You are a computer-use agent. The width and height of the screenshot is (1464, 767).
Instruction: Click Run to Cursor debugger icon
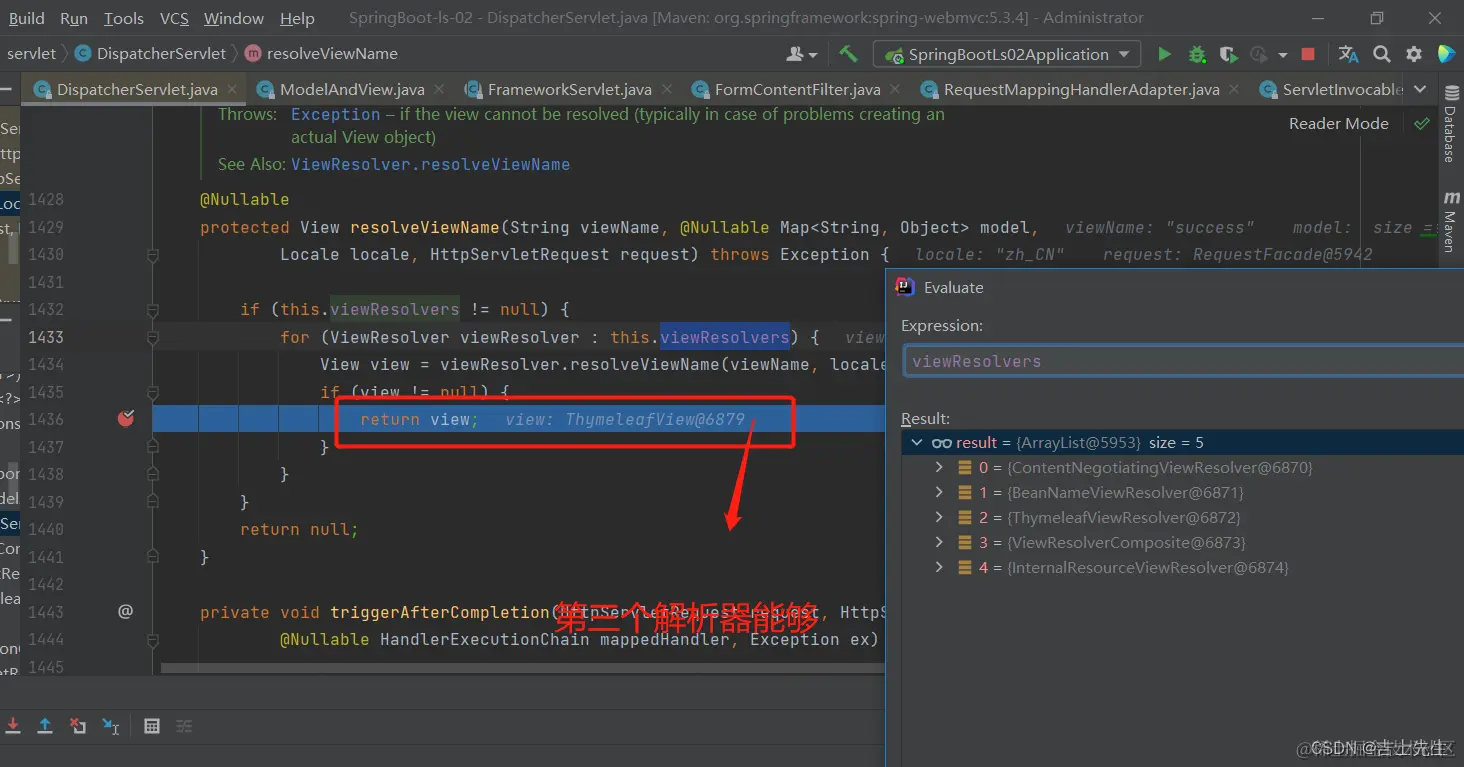click(x=111, y=726)
